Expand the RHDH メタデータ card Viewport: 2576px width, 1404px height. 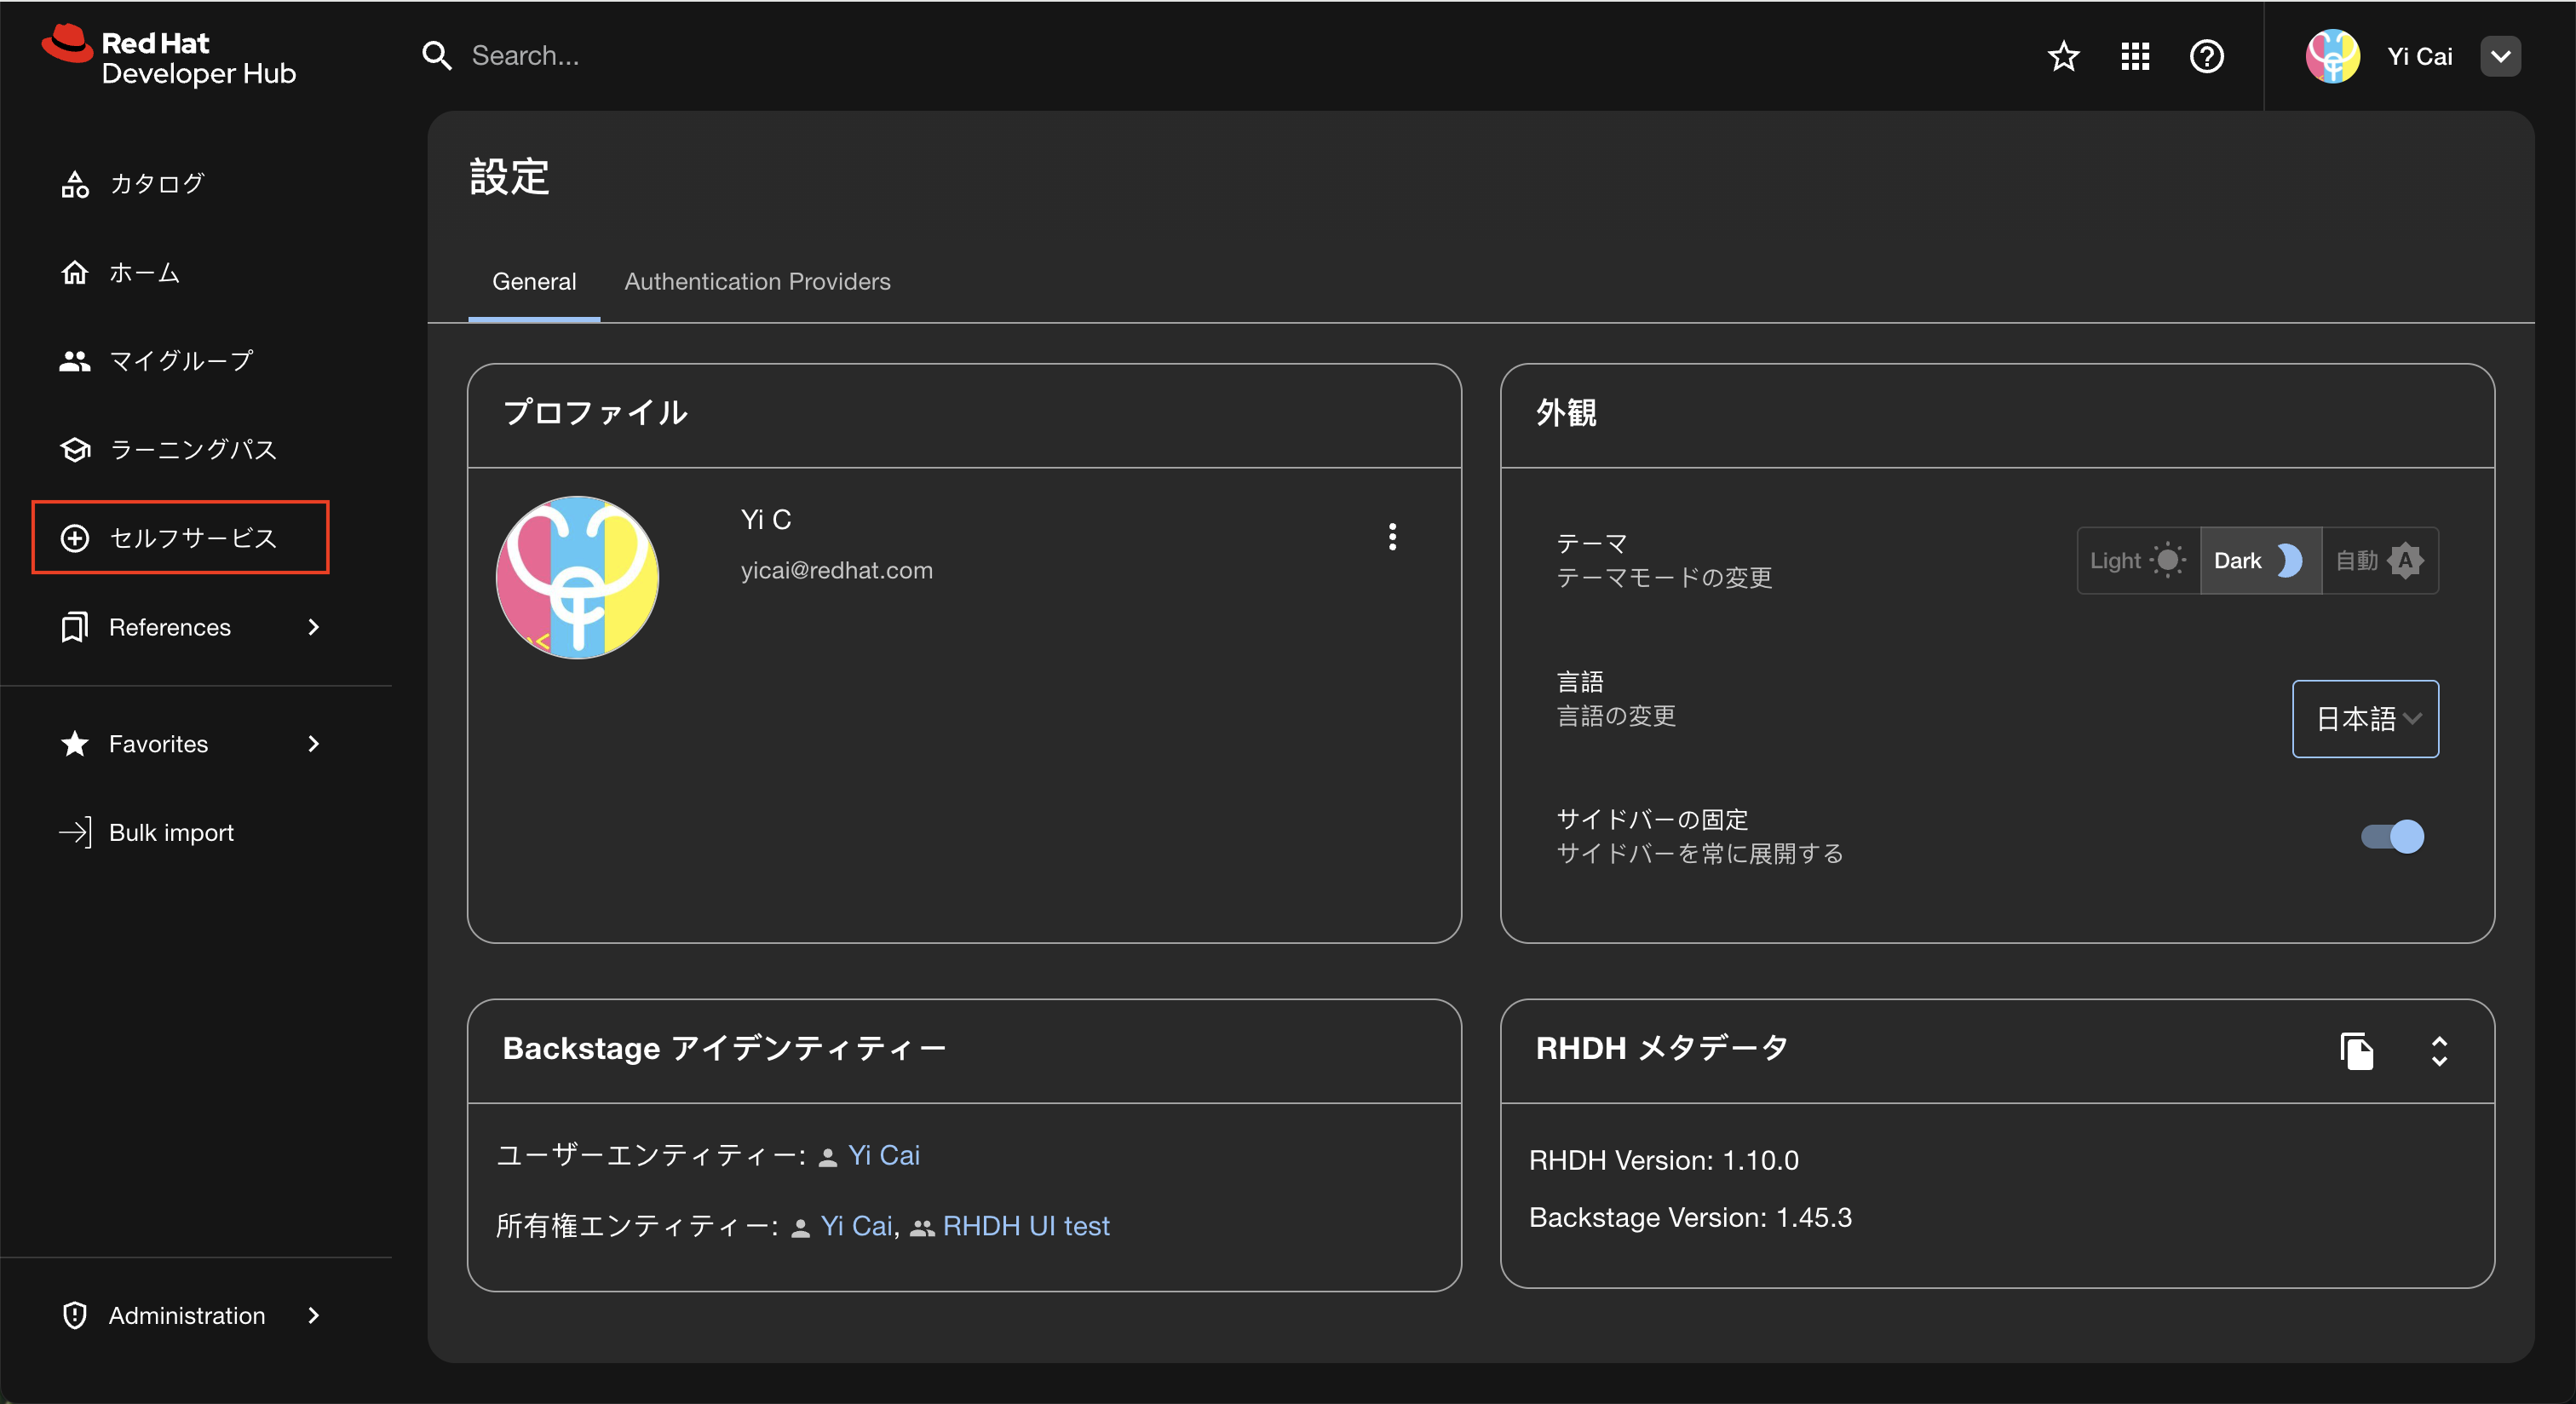click(2439, 1051)
